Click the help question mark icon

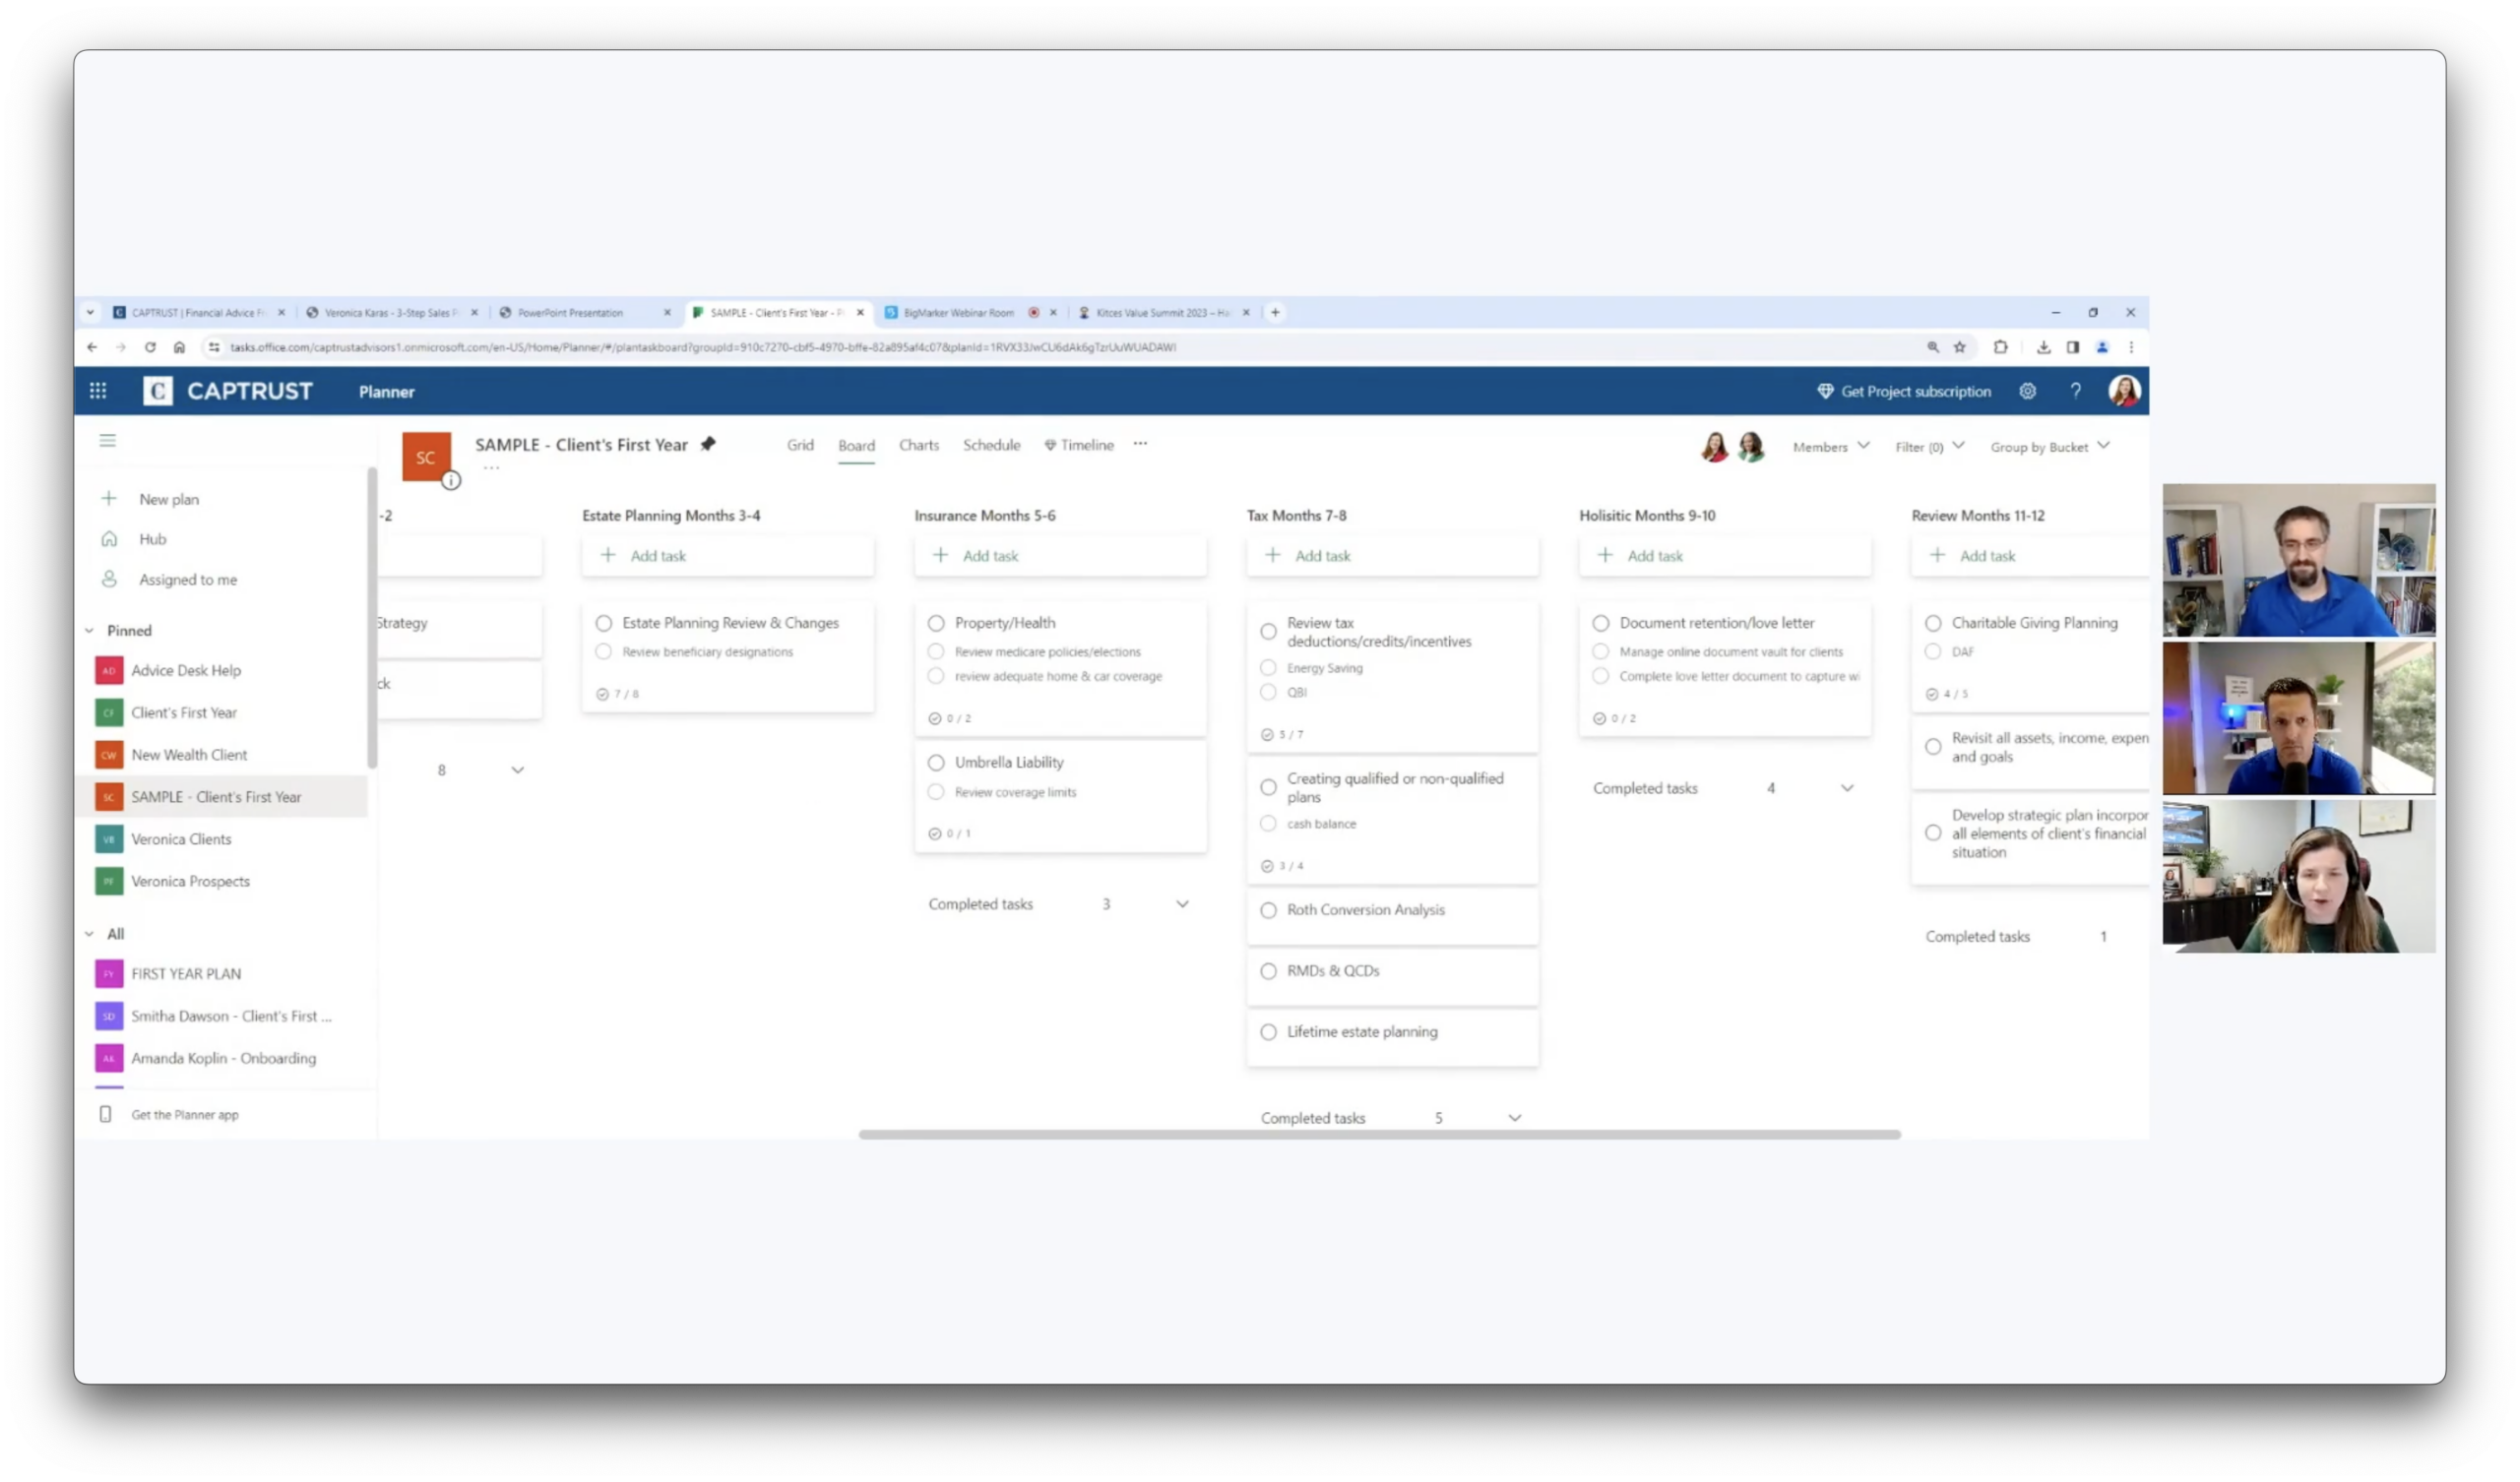tap(2075, 391)
